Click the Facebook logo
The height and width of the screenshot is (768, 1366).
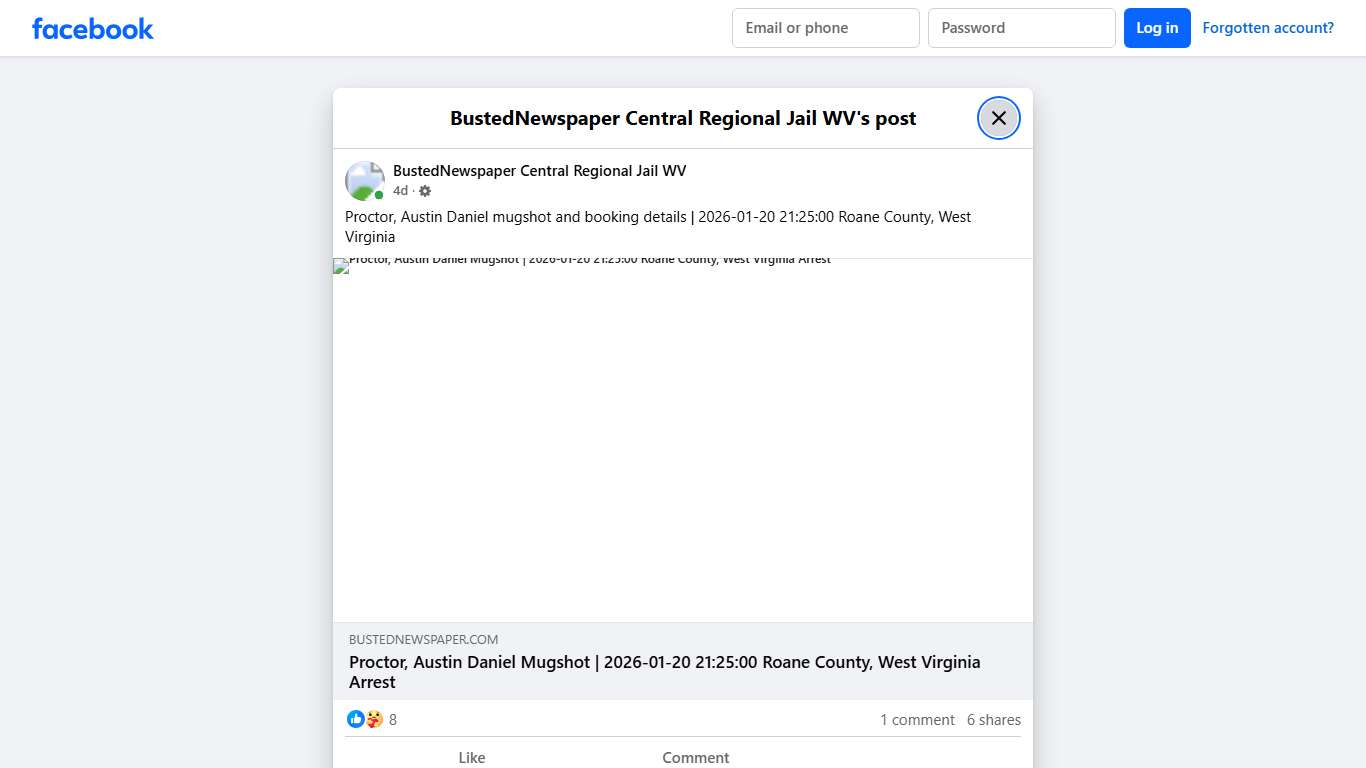click(92, 28)
